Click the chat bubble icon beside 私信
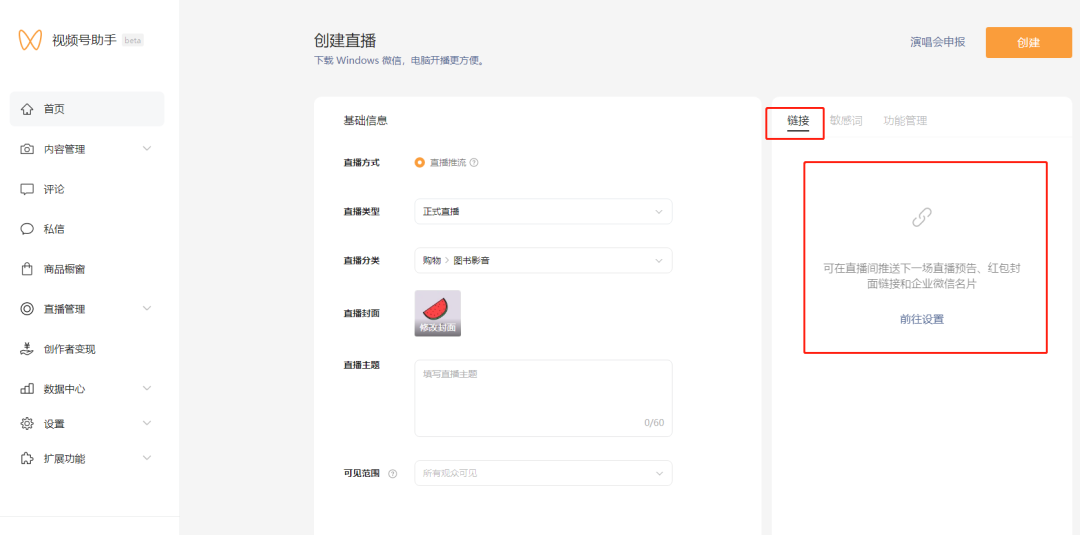Image resolution: width=1080 pixels, height=535 pixels. [27, 229]
